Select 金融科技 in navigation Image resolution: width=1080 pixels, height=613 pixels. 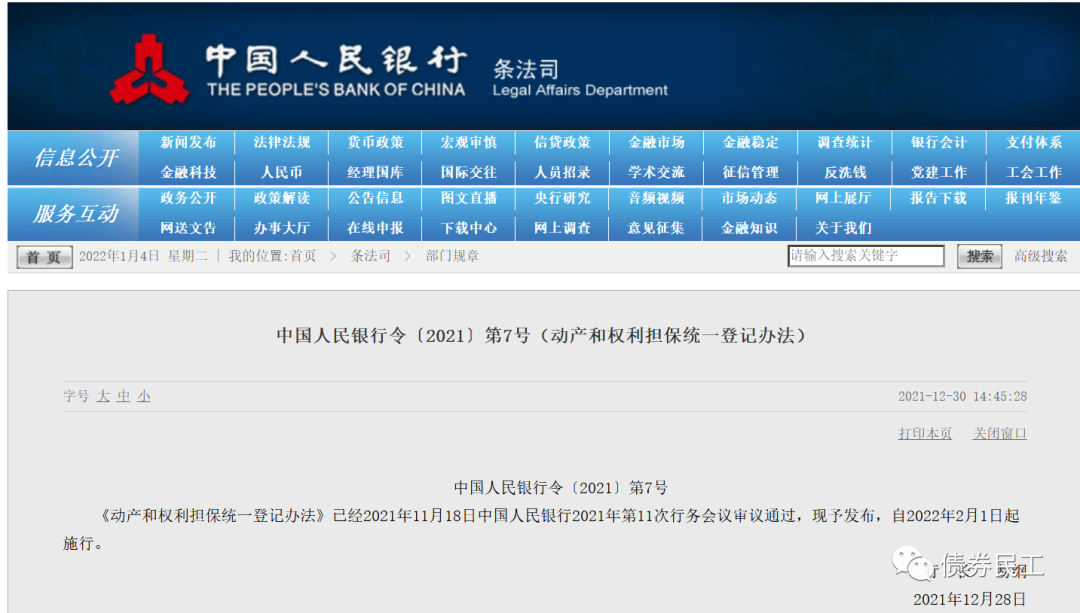(188, 172)
